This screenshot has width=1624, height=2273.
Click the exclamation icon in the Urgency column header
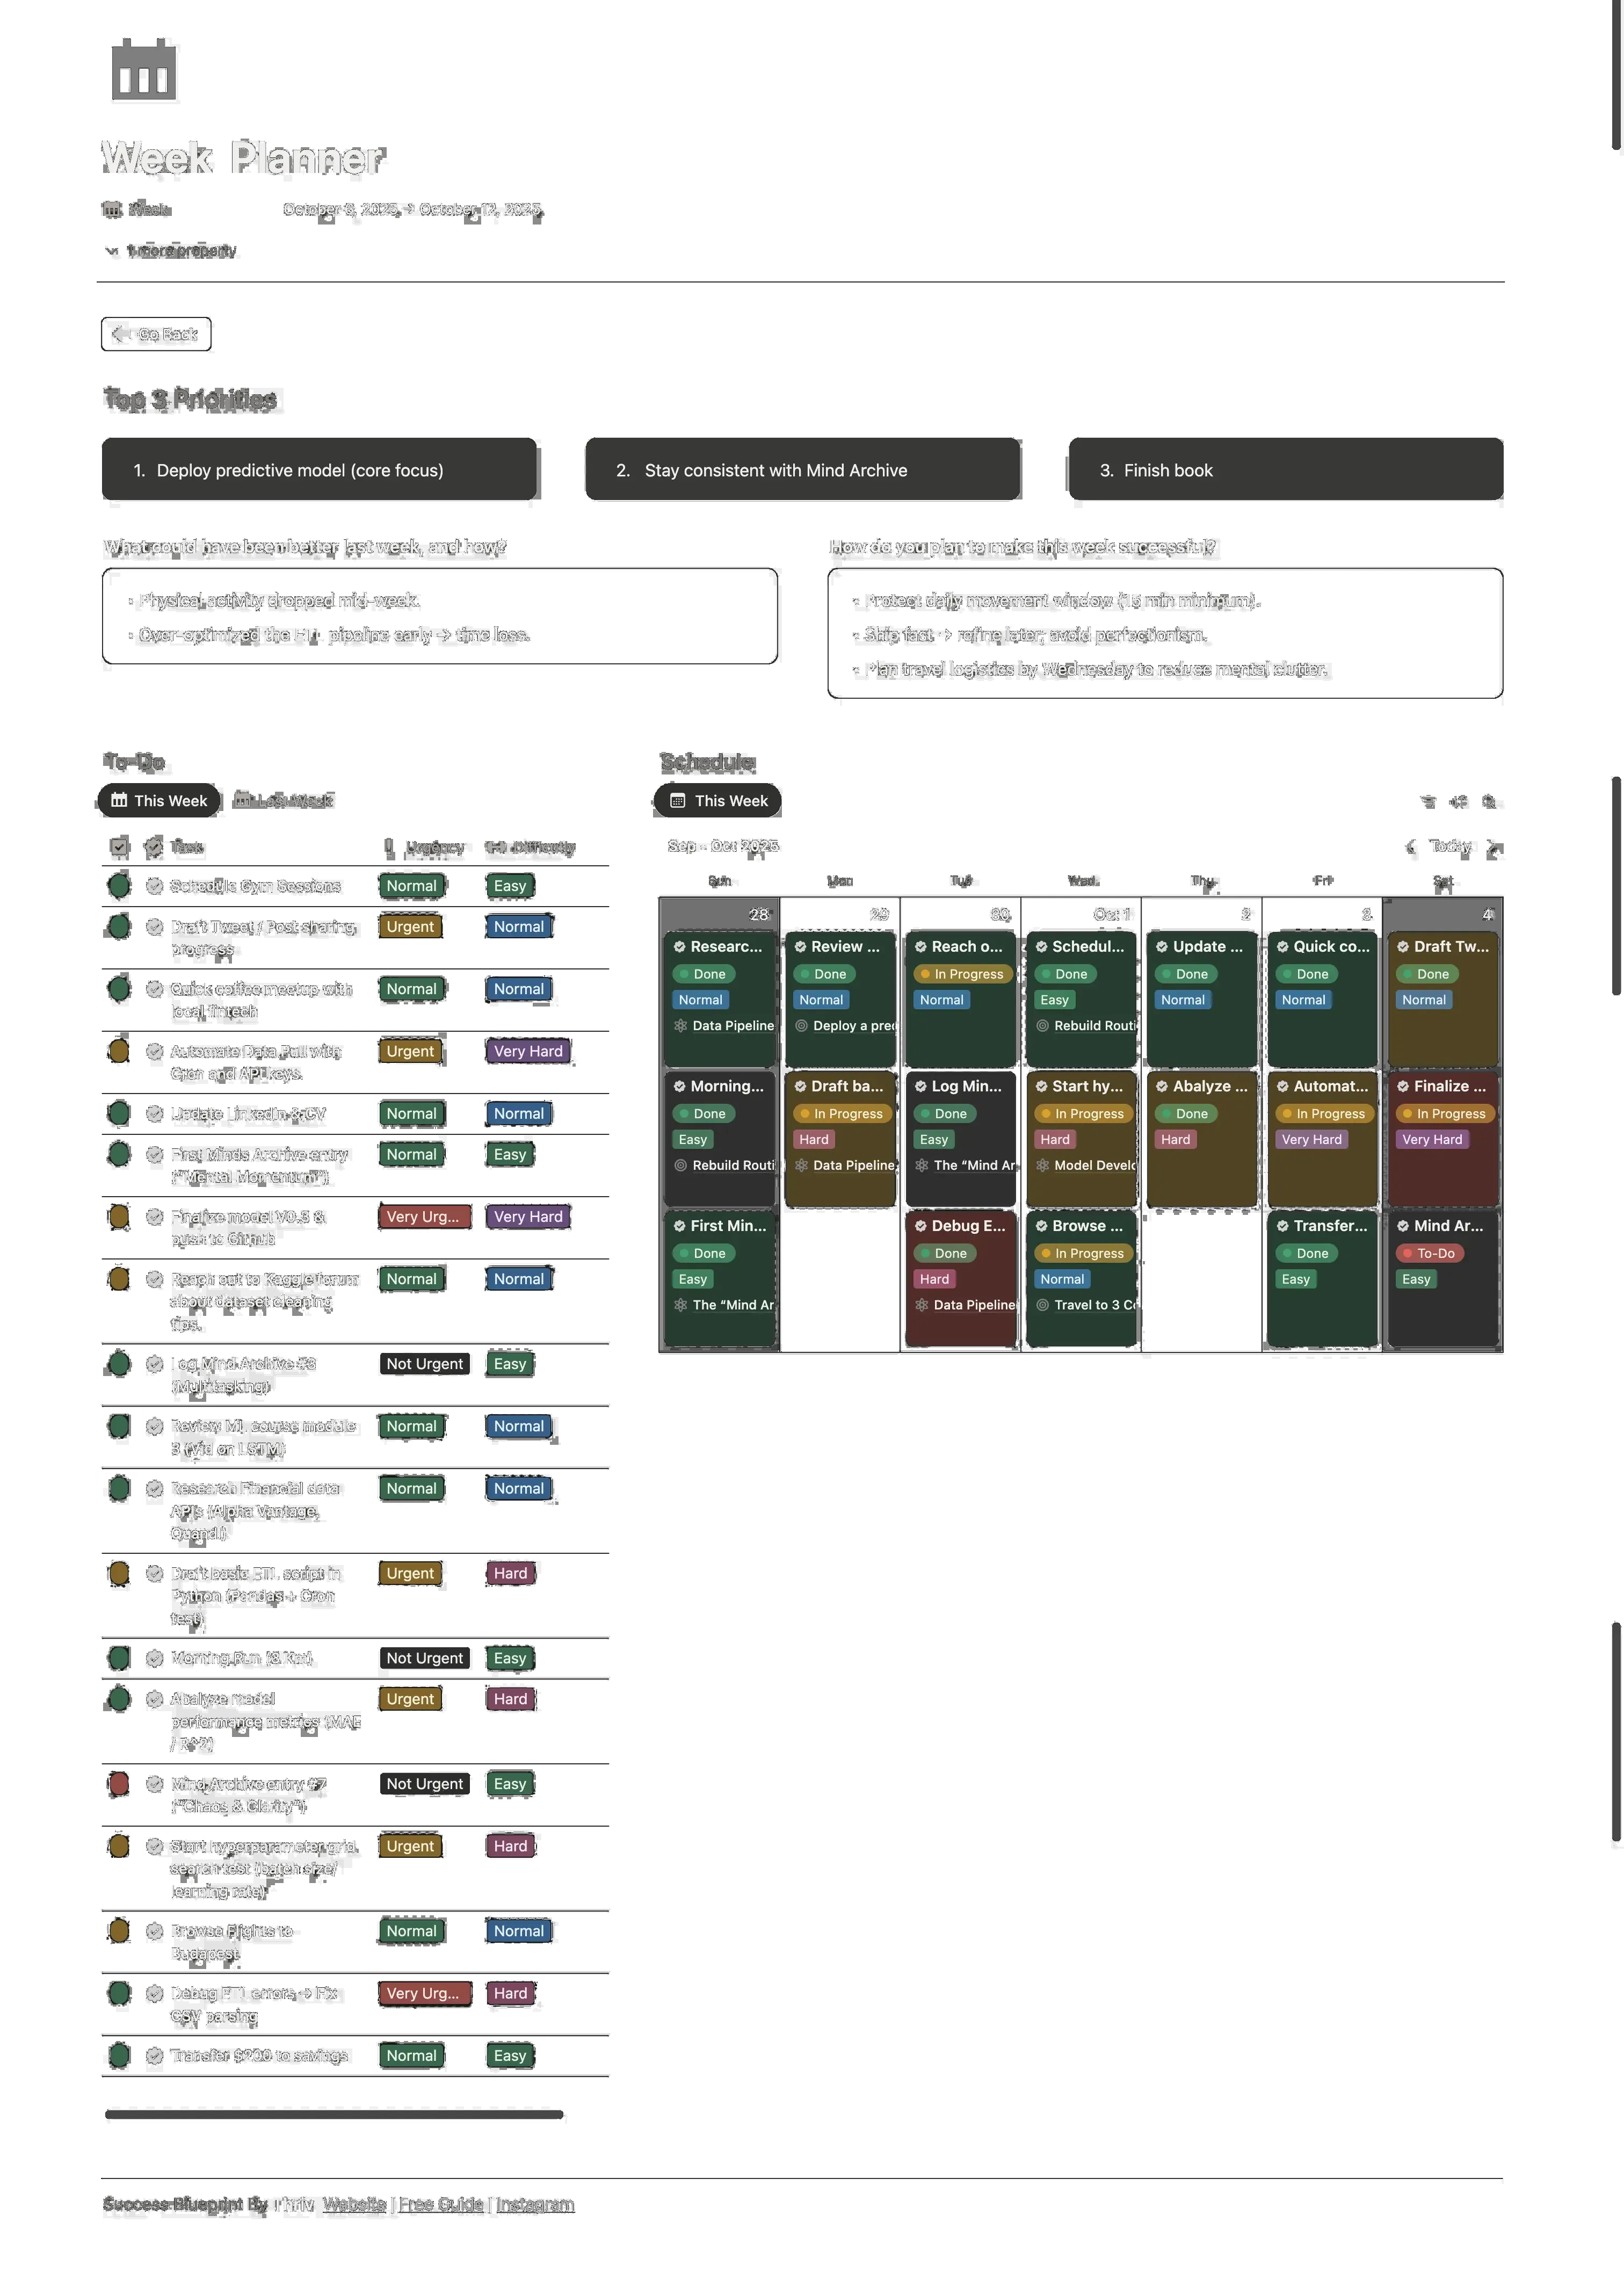[x=388, y=847]
